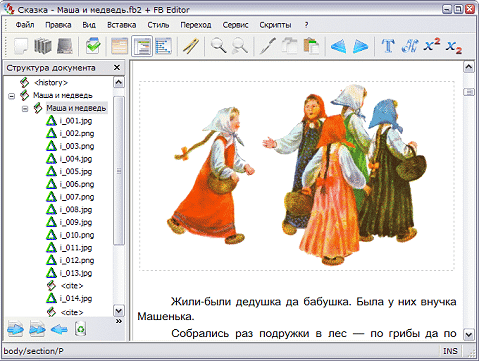Switch to source code view mode
The height and width of the screenshot is (361, 479).
[164, 46]
